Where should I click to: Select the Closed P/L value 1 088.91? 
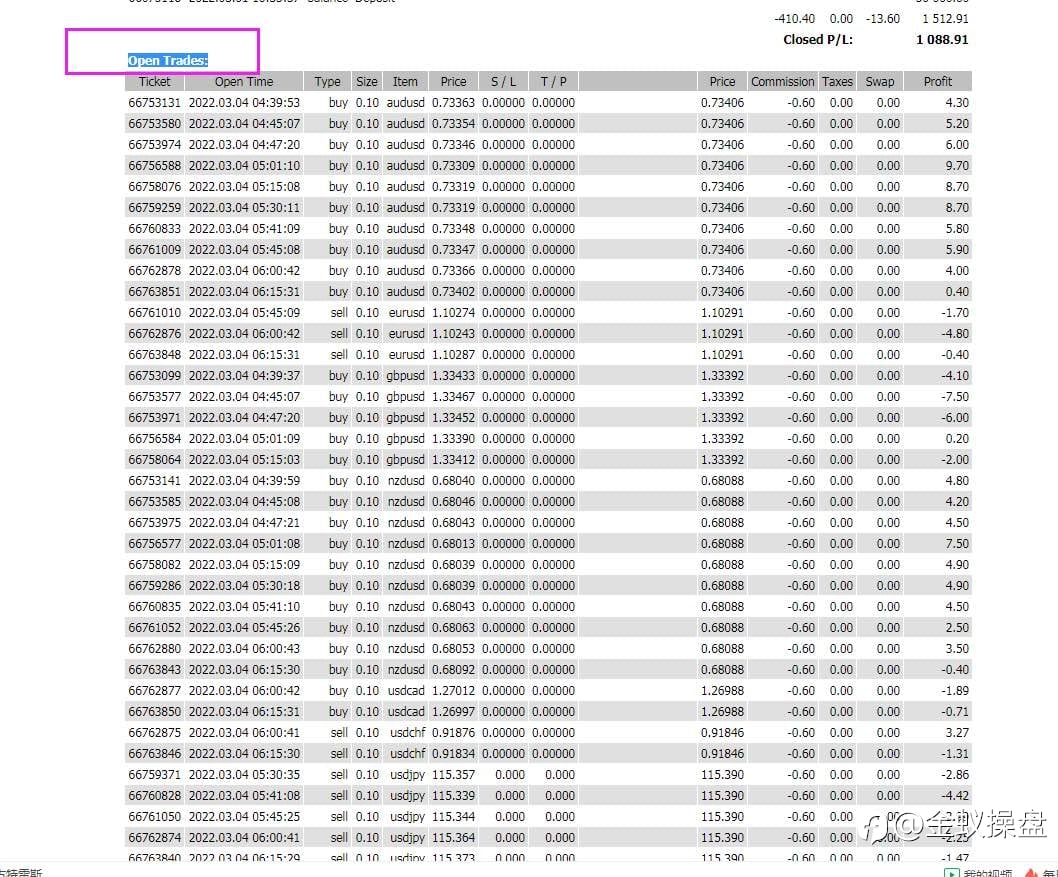pos(942,40)
